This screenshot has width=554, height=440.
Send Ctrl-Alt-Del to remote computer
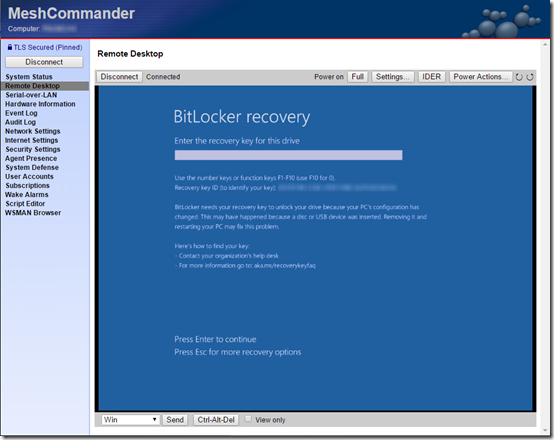(216, 420)
